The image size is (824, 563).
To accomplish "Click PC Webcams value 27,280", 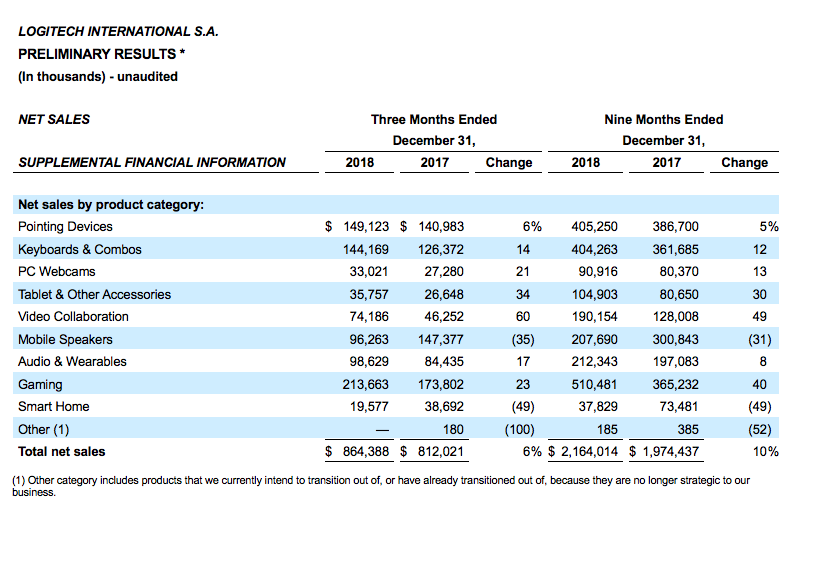I will click(444, 272).
